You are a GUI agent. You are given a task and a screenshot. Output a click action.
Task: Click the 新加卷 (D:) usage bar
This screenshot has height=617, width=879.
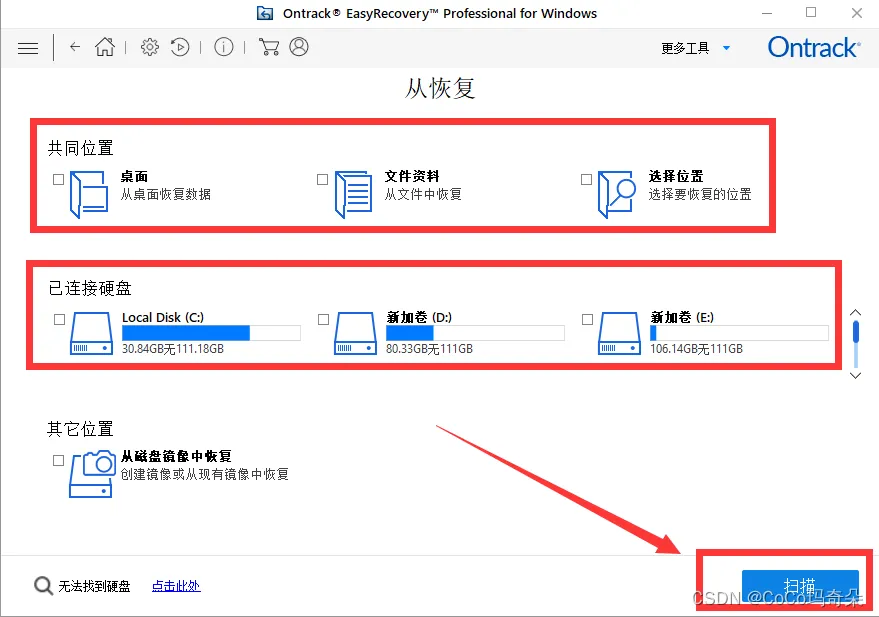[475, 333]
